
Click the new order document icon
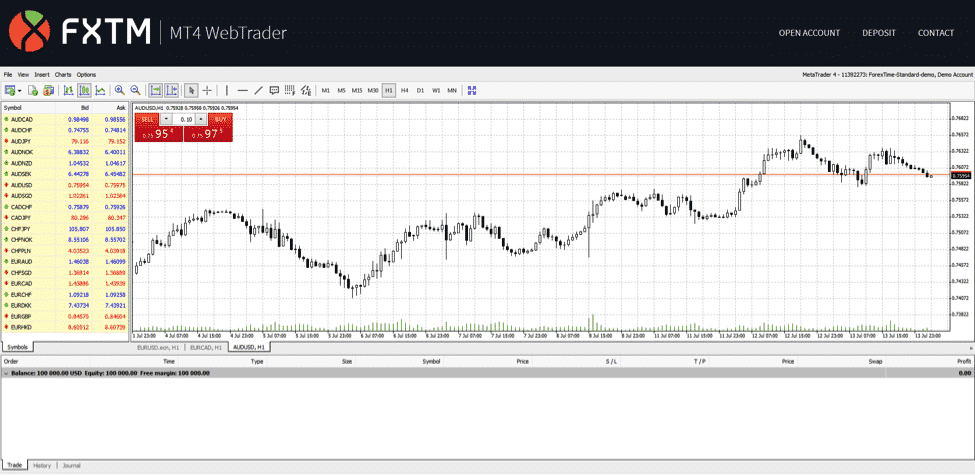[34, 90]
